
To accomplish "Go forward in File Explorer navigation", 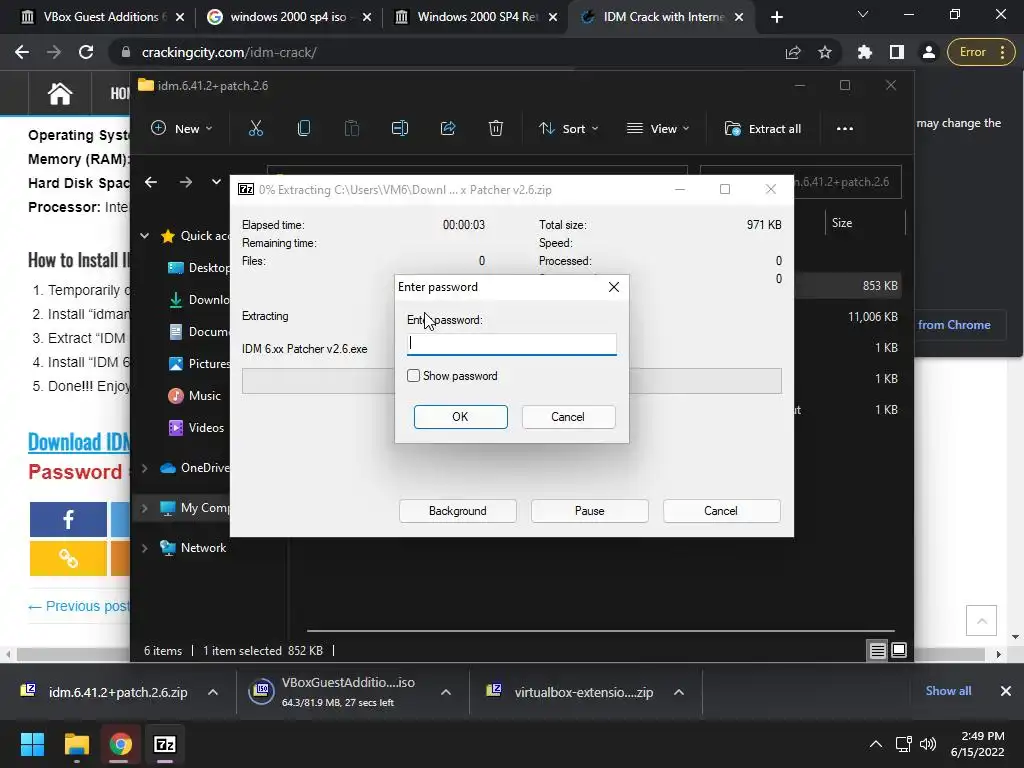I will (x=185, y=182).
